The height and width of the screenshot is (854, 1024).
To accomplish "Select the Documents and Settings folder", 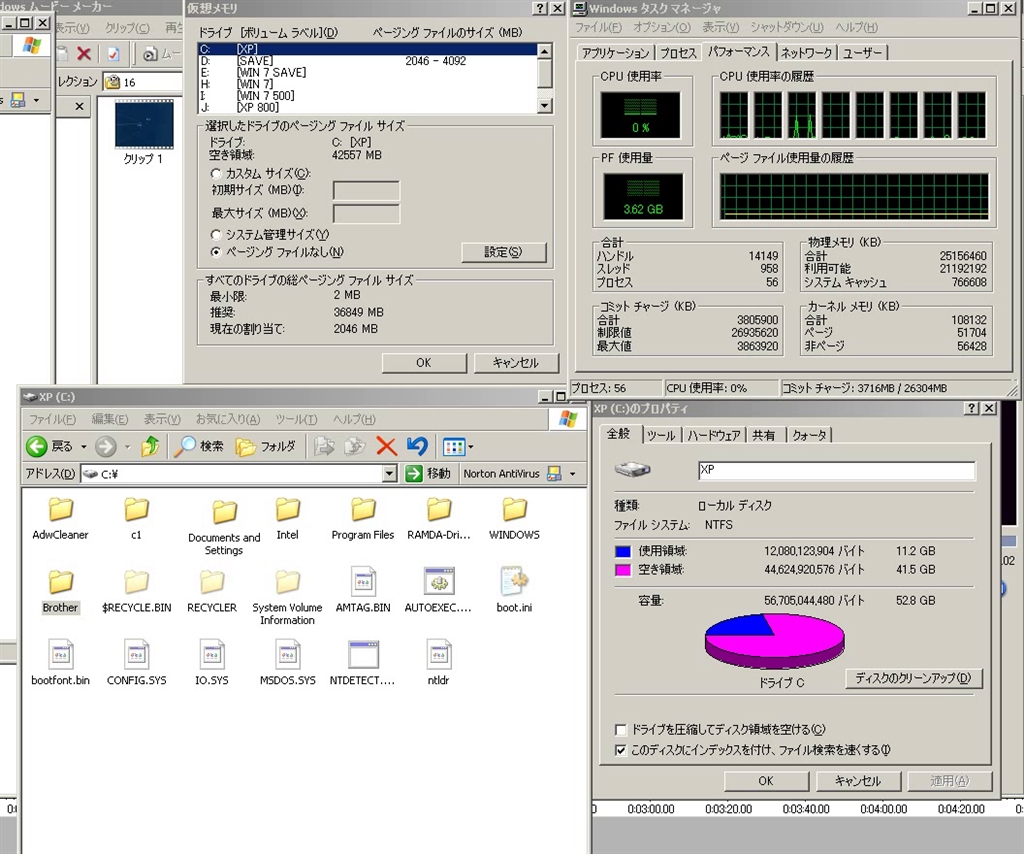I will coord(224,528).
